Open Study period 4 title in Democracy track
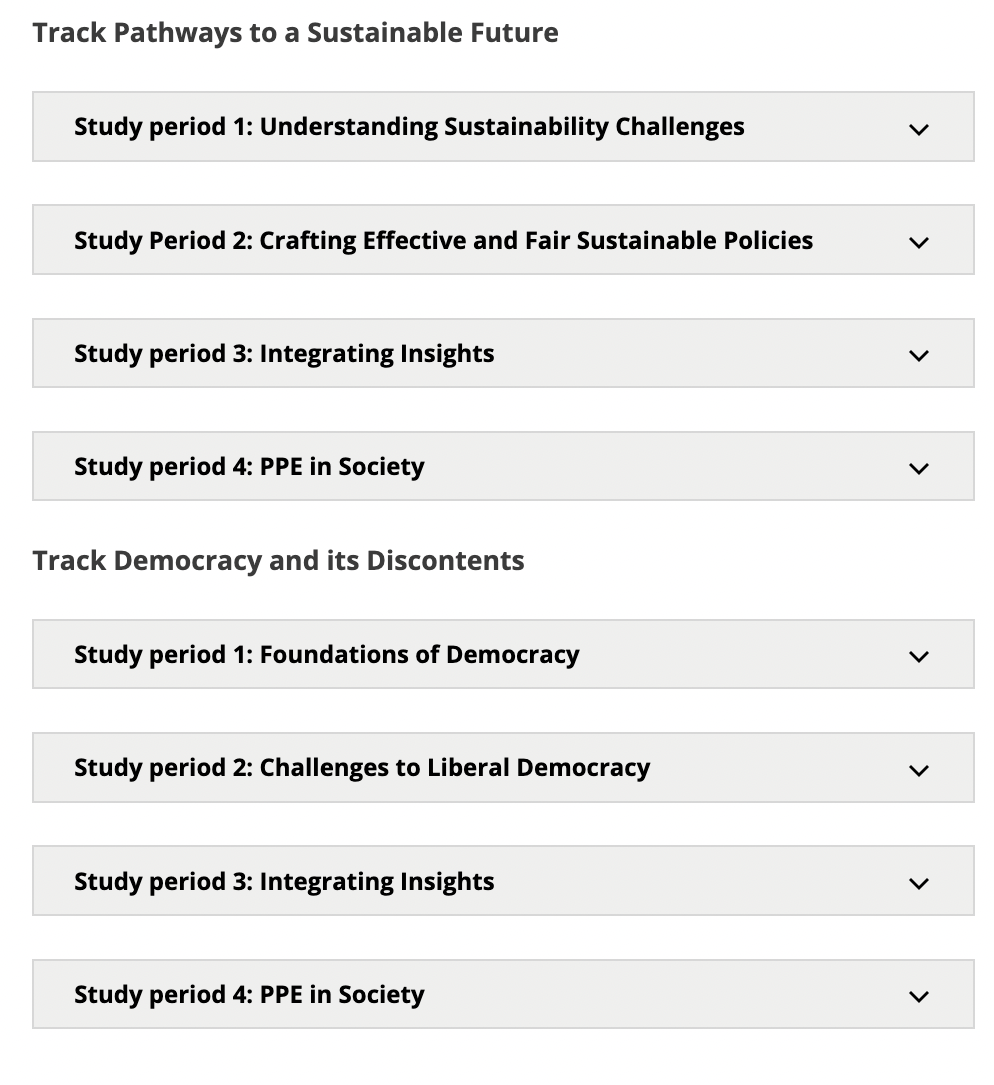 (x=249, y=994)
